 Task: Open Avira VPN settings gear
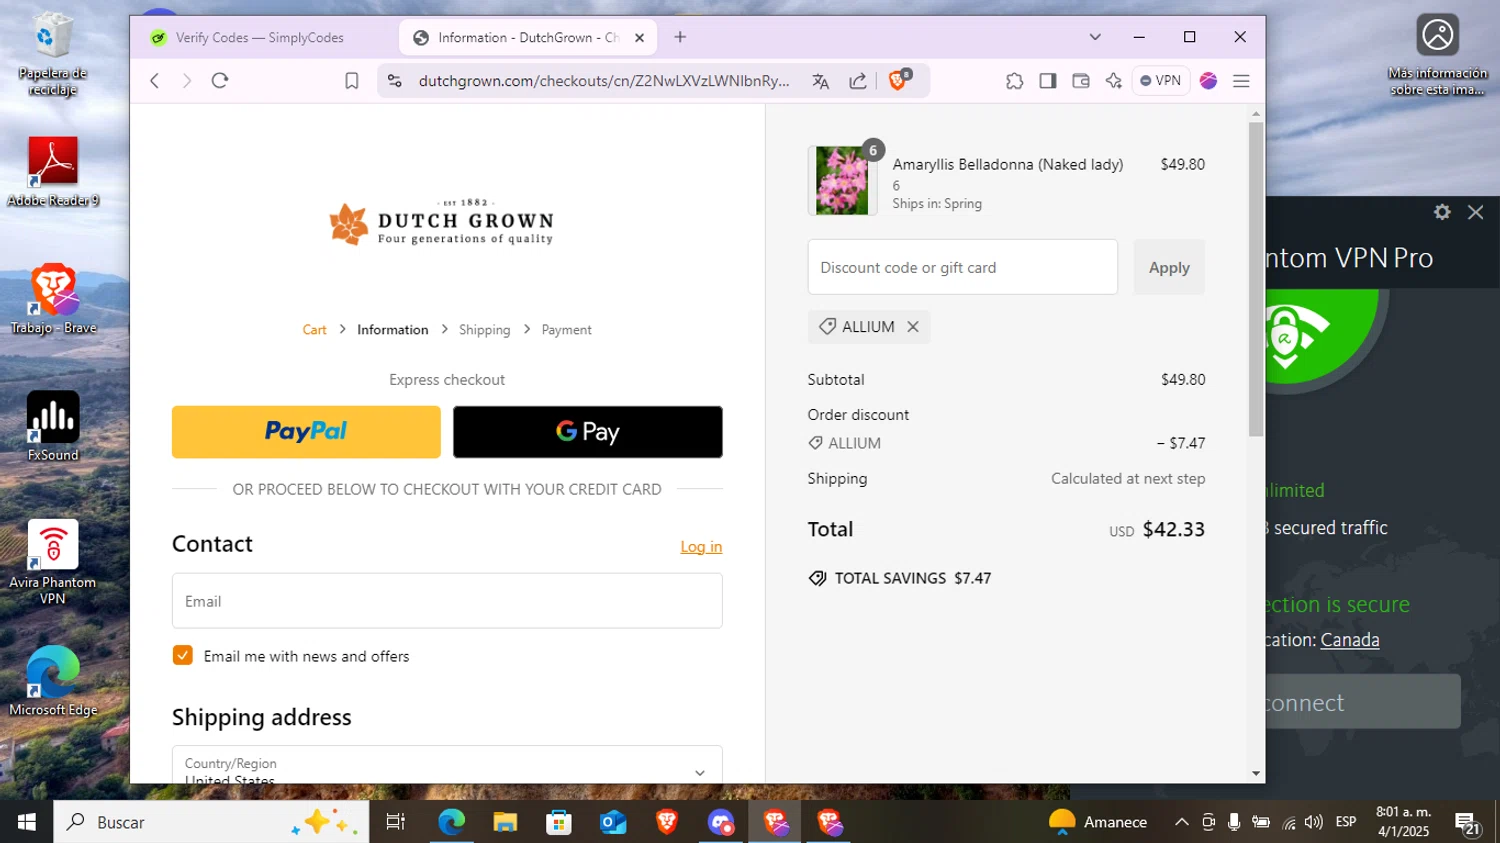tap(1442, 212)
